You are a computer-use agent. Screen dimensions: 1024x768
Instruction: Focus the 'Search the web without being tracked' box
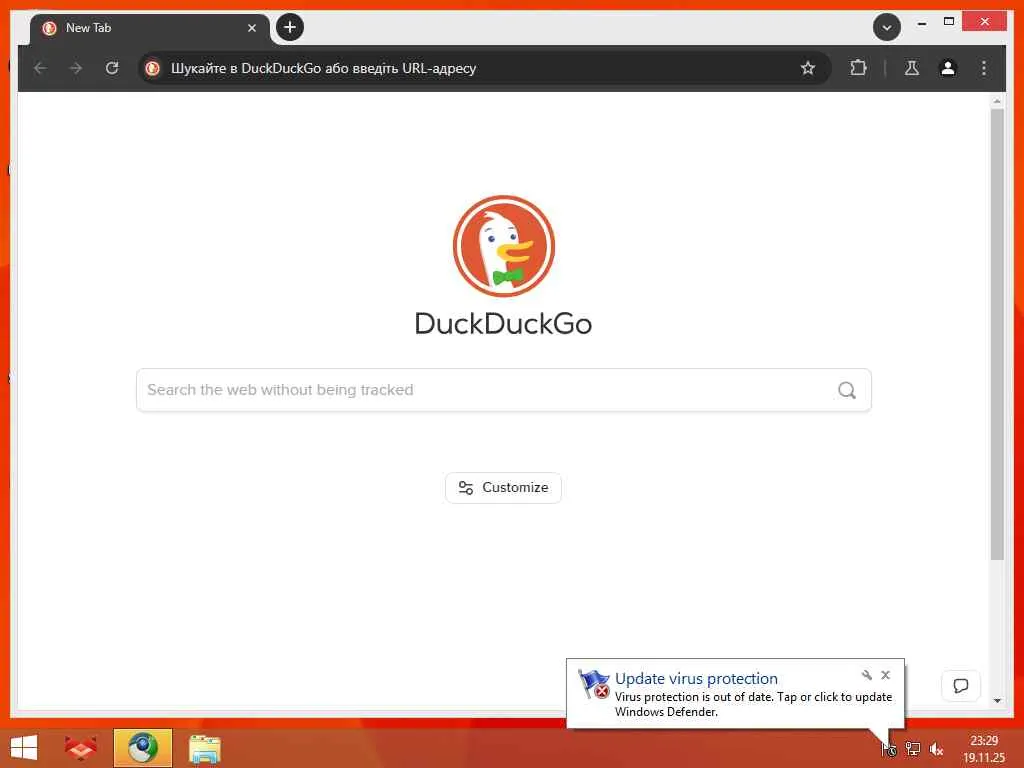(504, 390)
